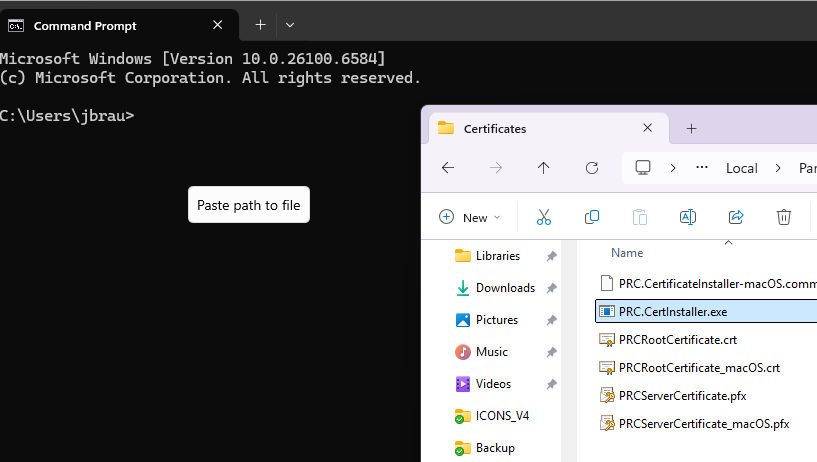This screenshot has width=817, height=462.
Task: Close the Certificates tab
Action: coord(648,128)
